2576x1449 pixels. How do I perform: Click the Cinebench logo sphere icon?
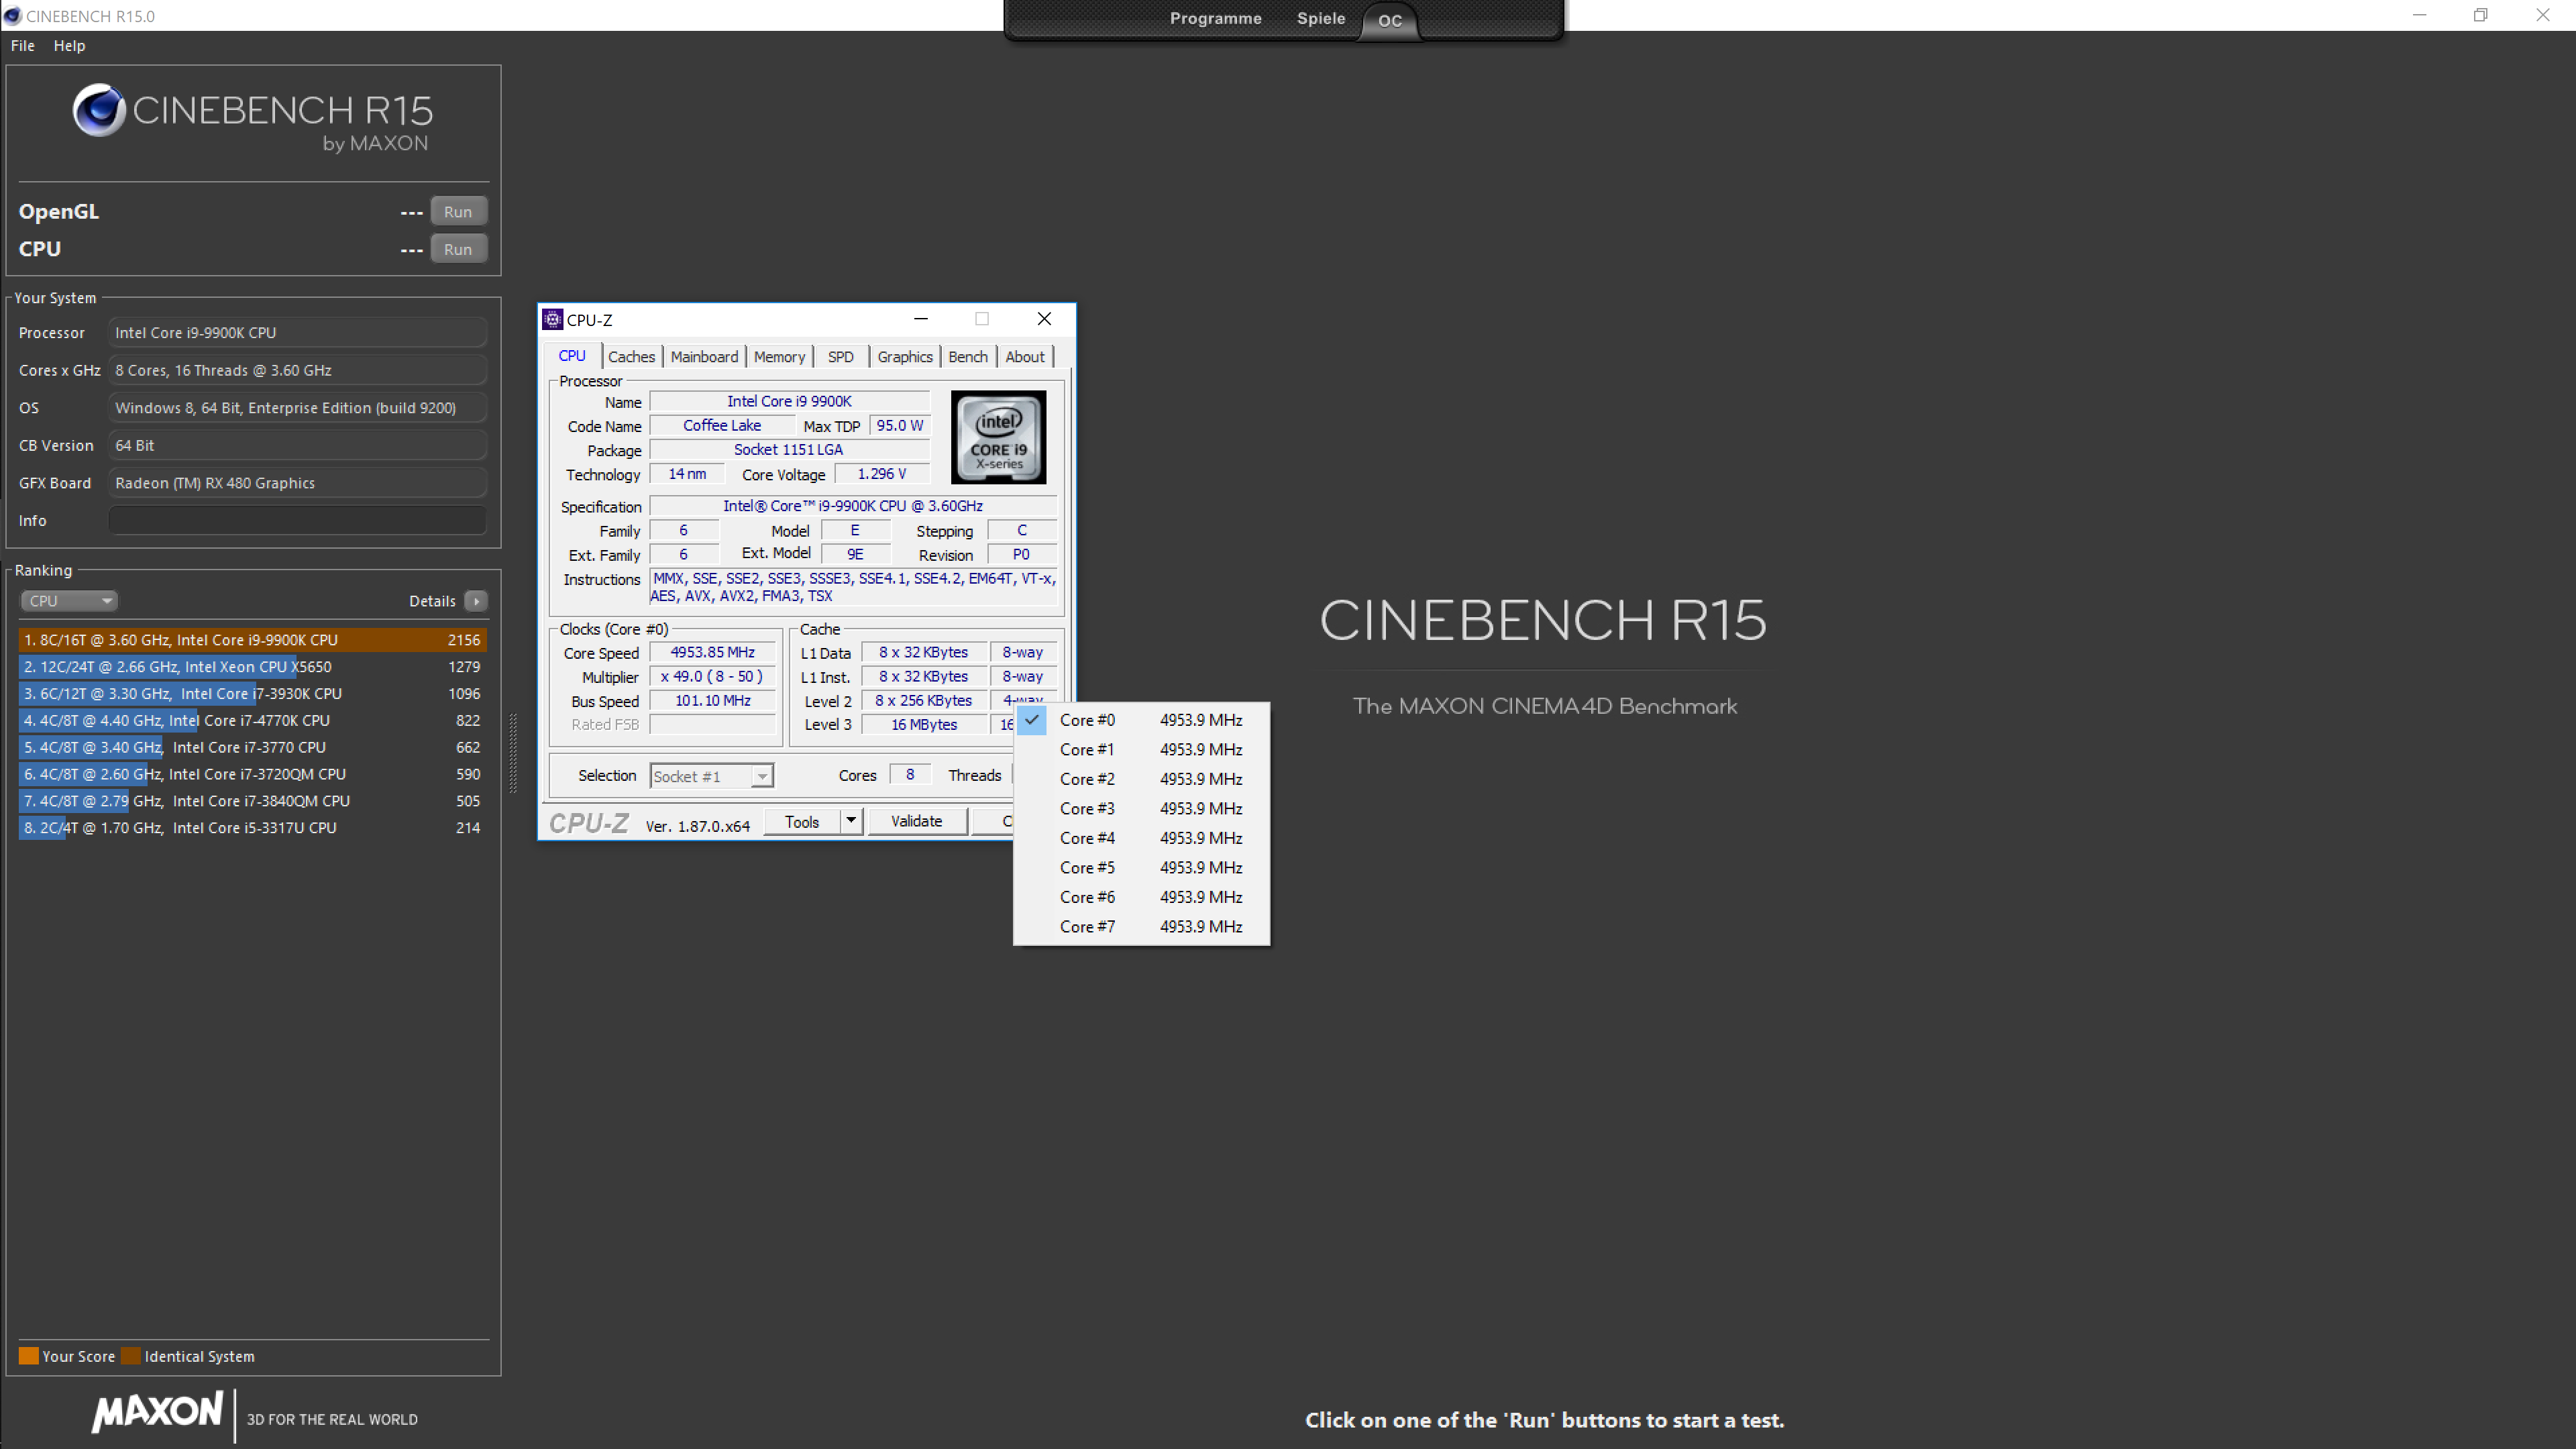pos(99,110)
